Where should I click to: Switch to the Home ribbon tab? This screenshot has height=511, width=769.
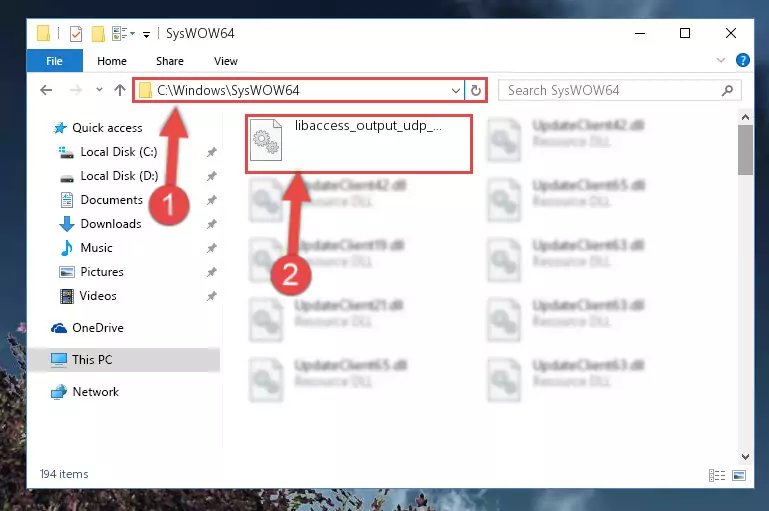pyautogui.click(x=112, y=61)
